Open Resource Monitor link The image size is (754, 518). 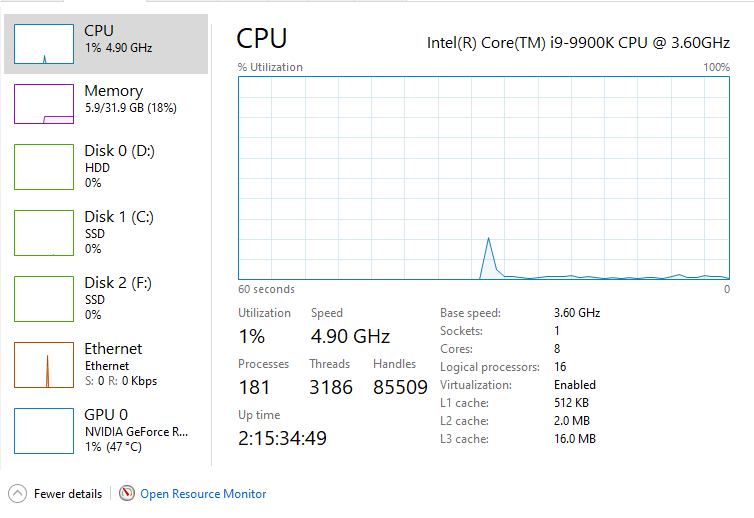click(x=203, y=494)
